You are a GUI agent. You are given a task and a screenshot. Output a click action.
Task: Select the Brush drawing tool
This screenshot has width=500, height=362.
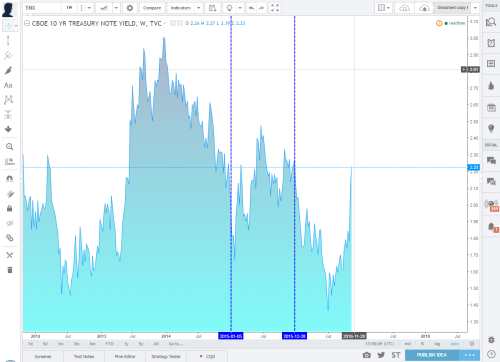pos(8,70)
